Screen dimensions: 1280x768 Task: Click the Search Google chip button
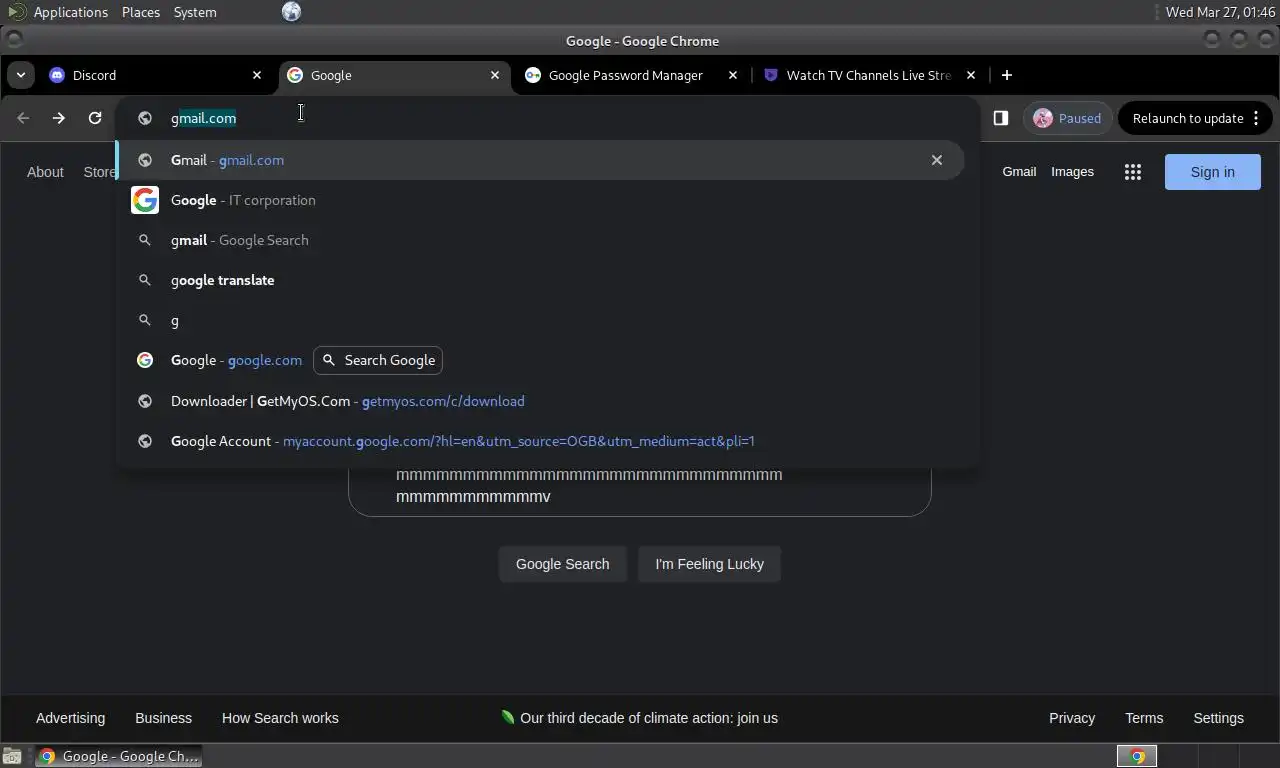pos(378,360)
